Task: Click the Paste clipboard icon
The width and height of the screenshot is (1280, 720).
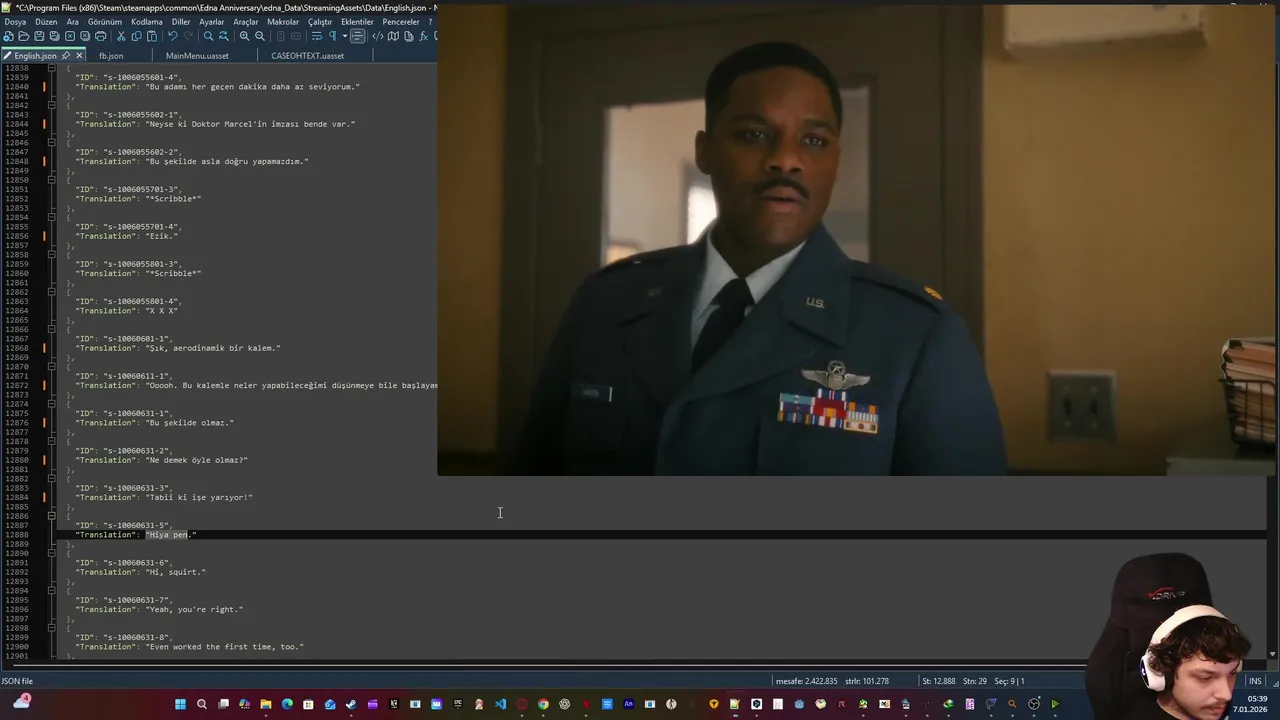Action: tap(152, 36)
